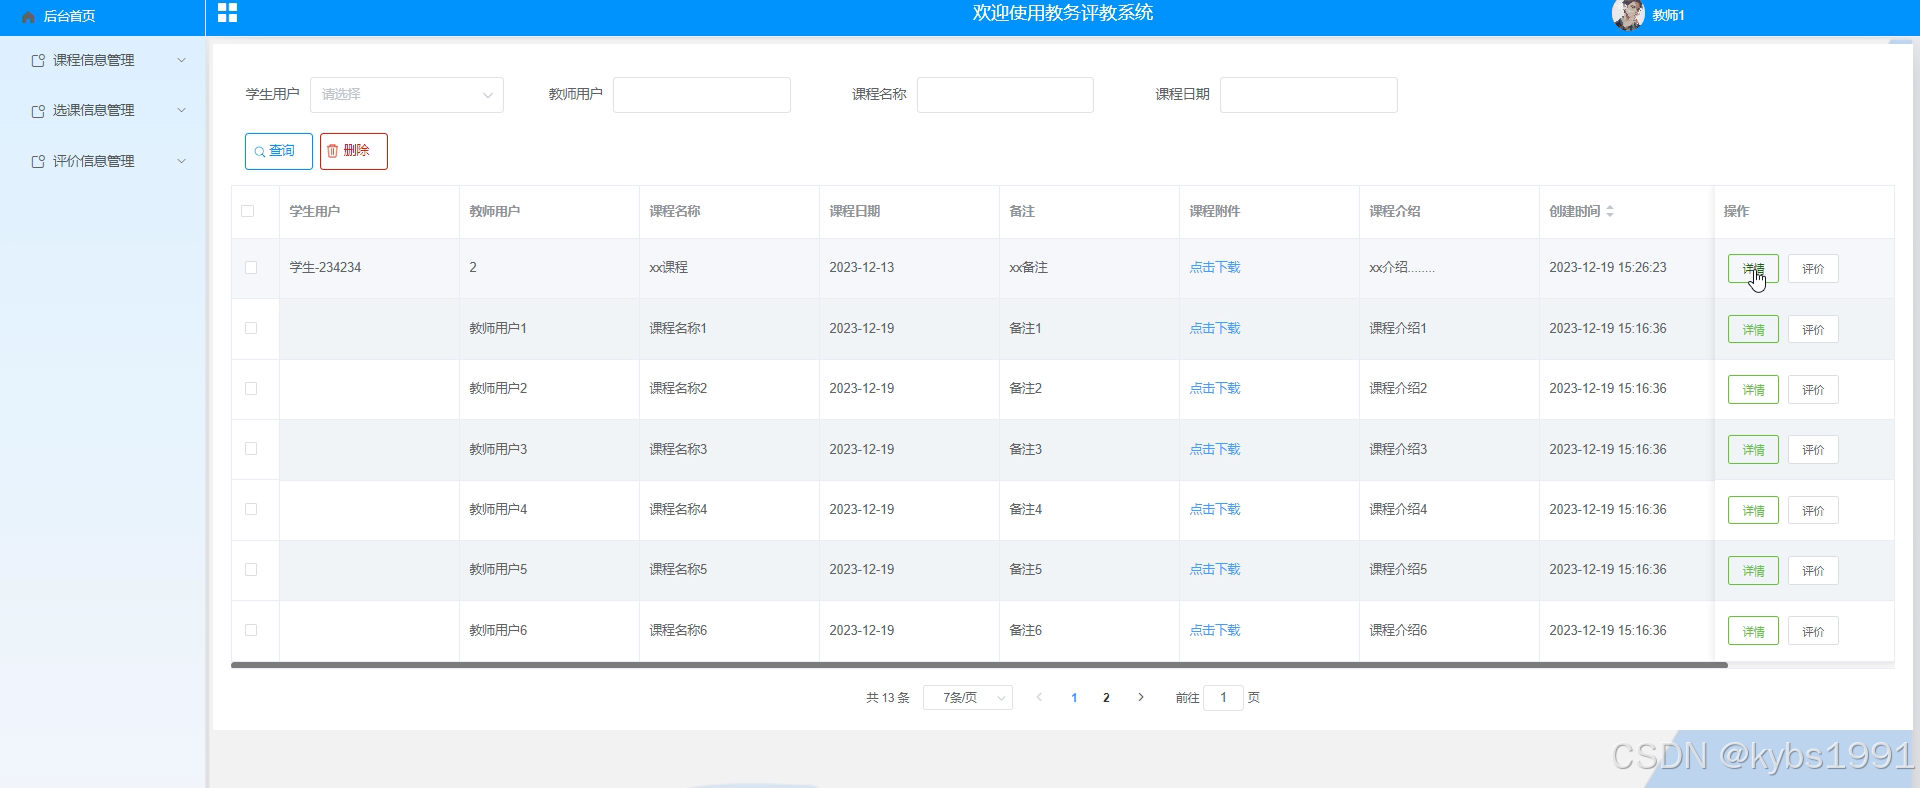Open 选课信息管理 sidebar menu
Screen dimensions: 1920x788
104,110
